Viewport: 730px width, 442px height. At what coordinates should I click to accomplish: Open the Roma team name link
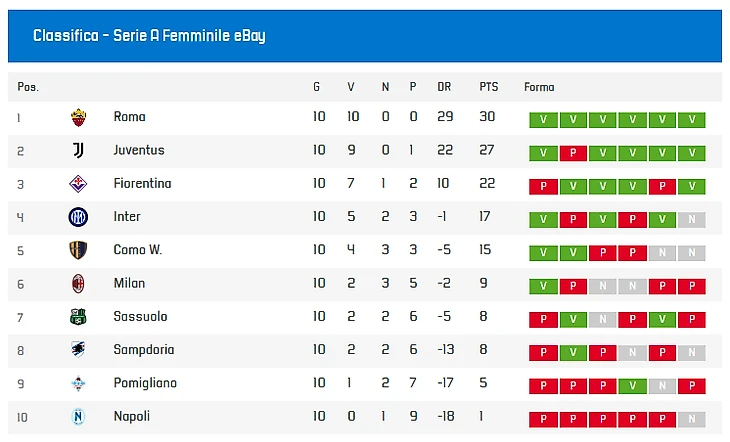[129, 117]
